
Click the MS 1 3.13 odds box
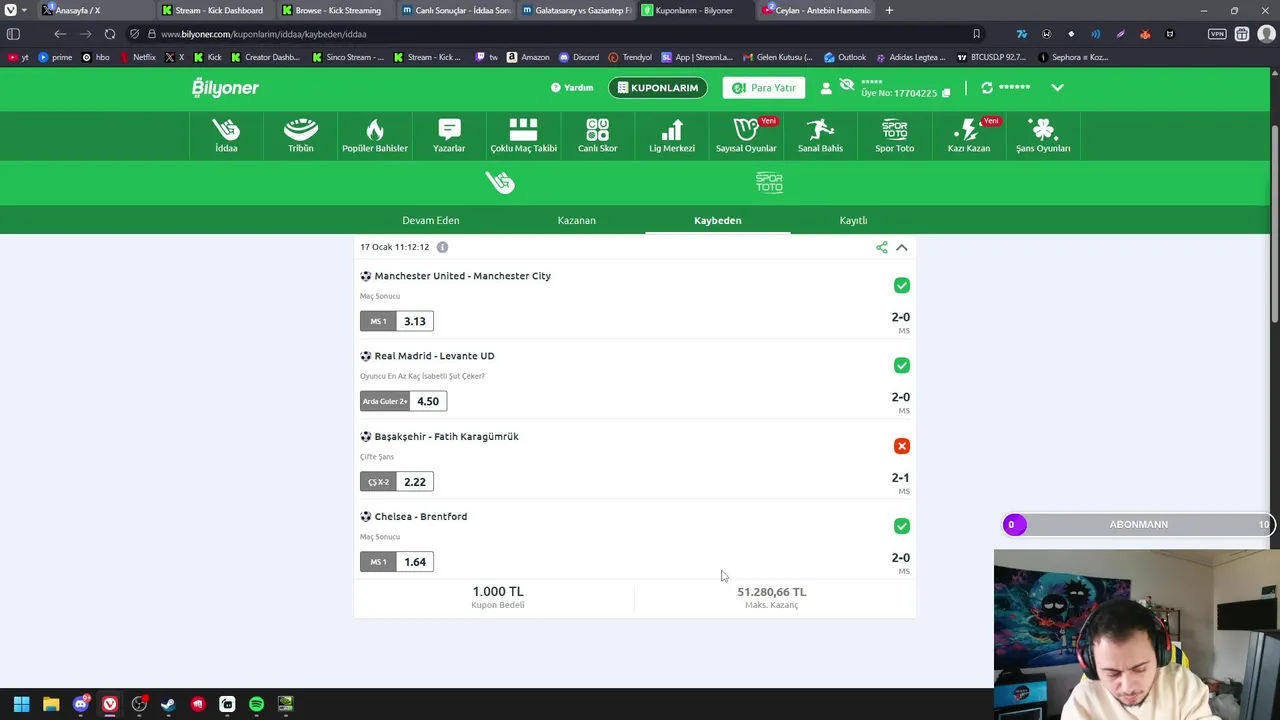397,321
